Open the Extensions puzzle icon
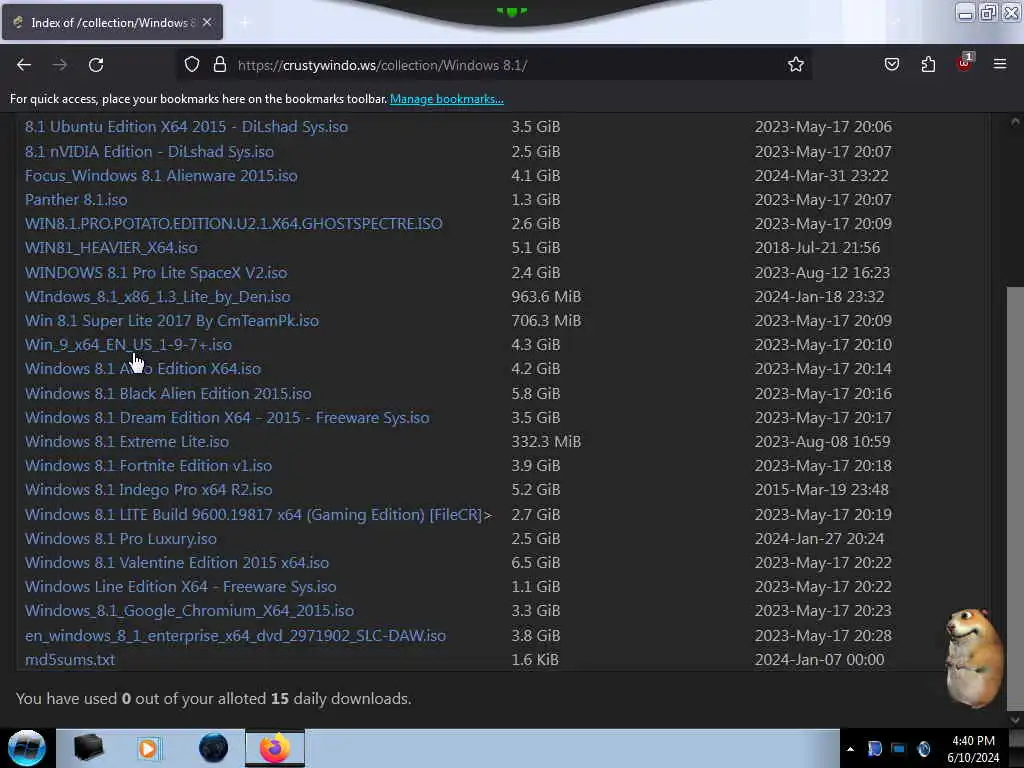 (928, 65)
